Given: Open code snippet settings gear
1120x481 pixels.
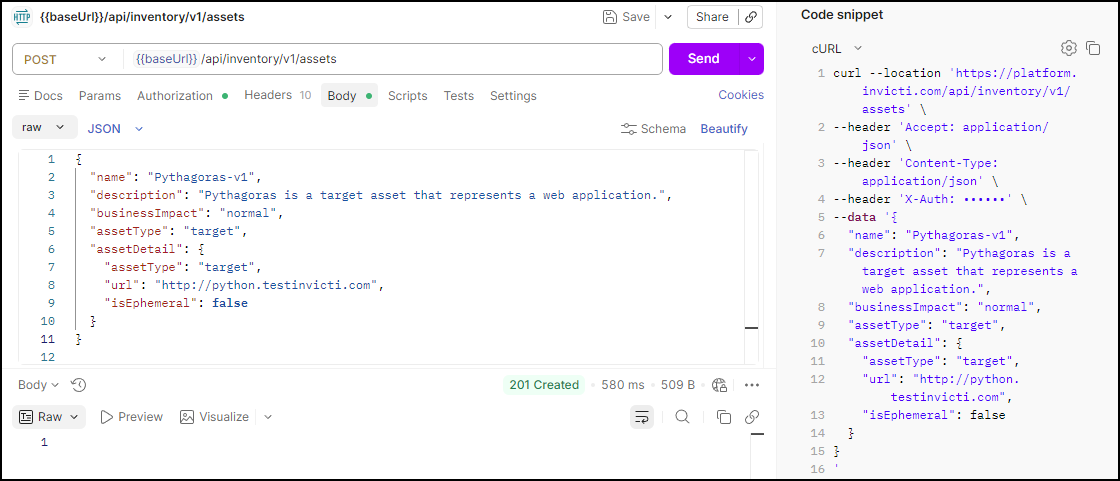Looking at the screenshot, I should [1068, 48].
